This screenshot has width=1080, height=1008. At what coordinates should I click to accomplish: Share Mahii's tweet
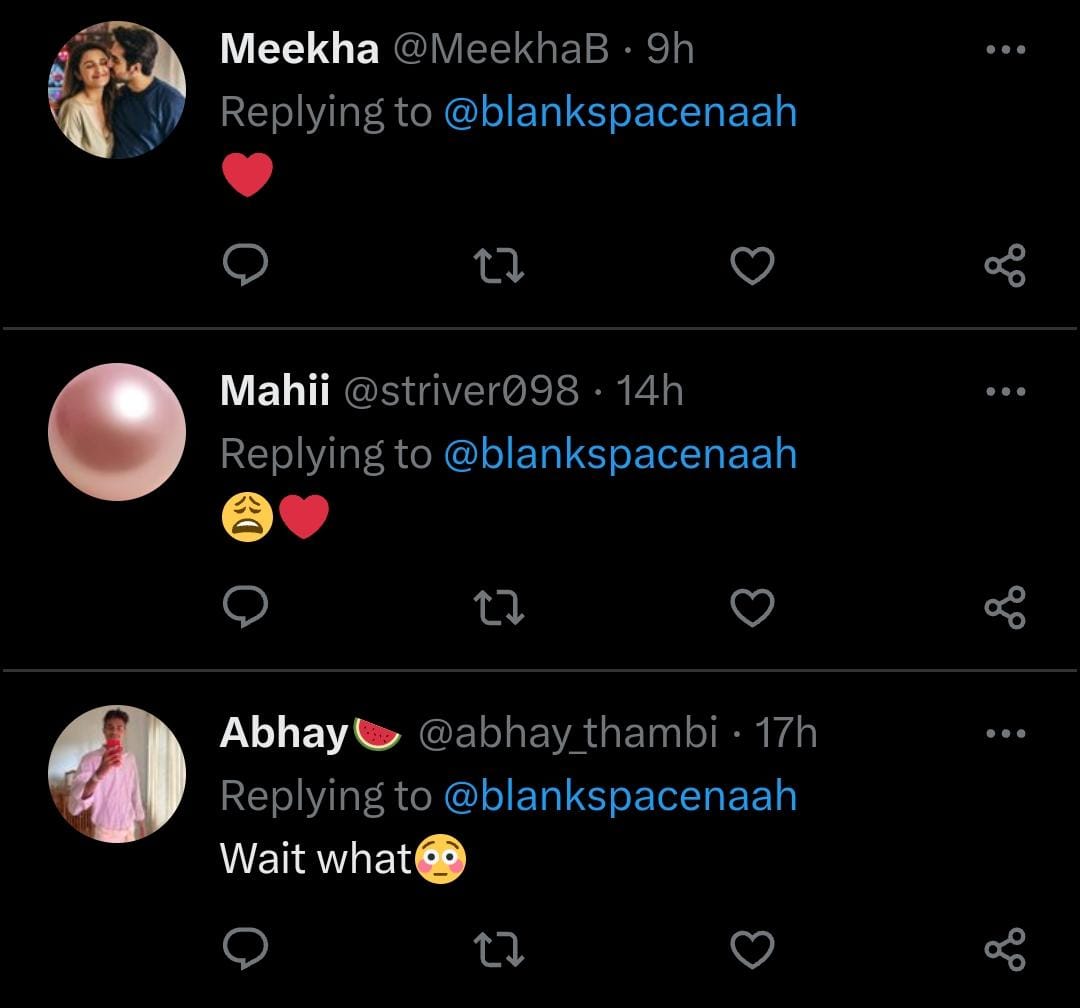[1005, 607]
